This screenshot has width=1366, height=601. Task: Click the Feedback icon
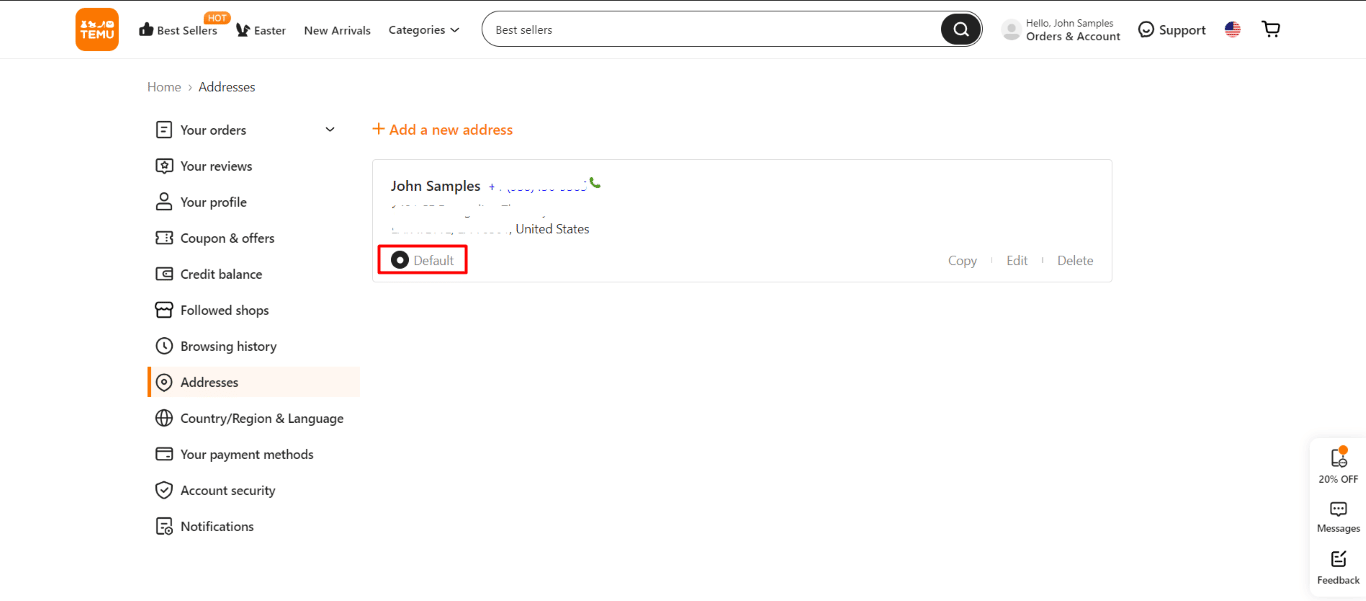pos(1338,559)
